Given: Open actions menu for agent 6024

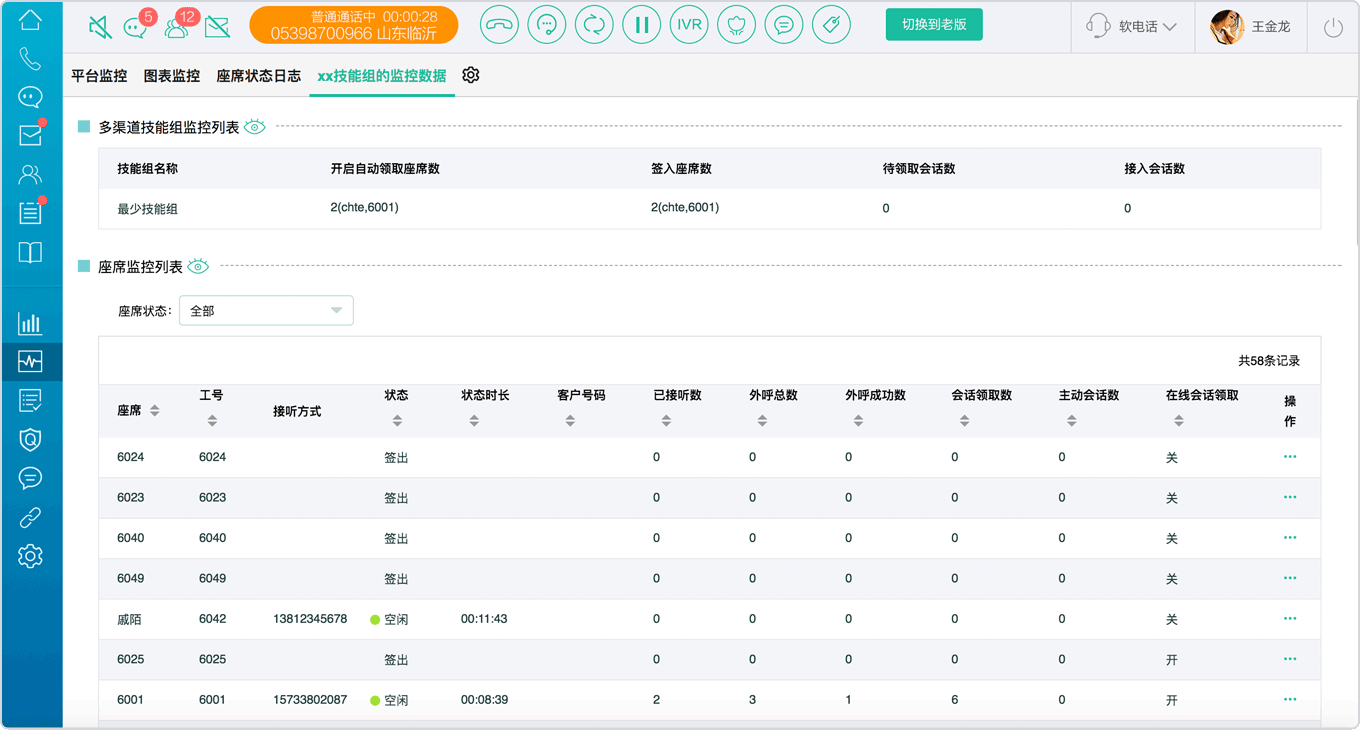Looking at the screenshot, I should [1290, 456].
